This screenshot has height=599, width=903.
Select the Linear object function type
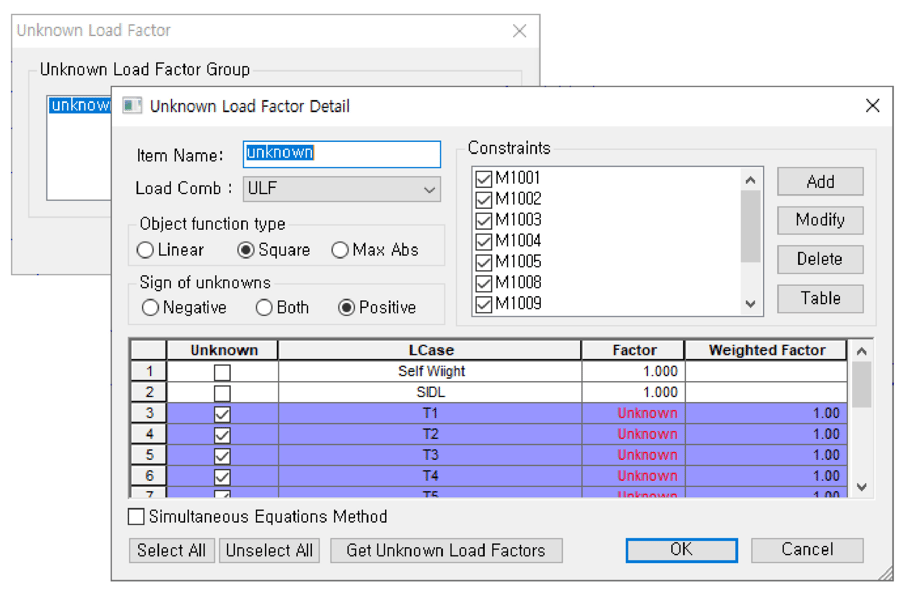(x=147, y=250)
